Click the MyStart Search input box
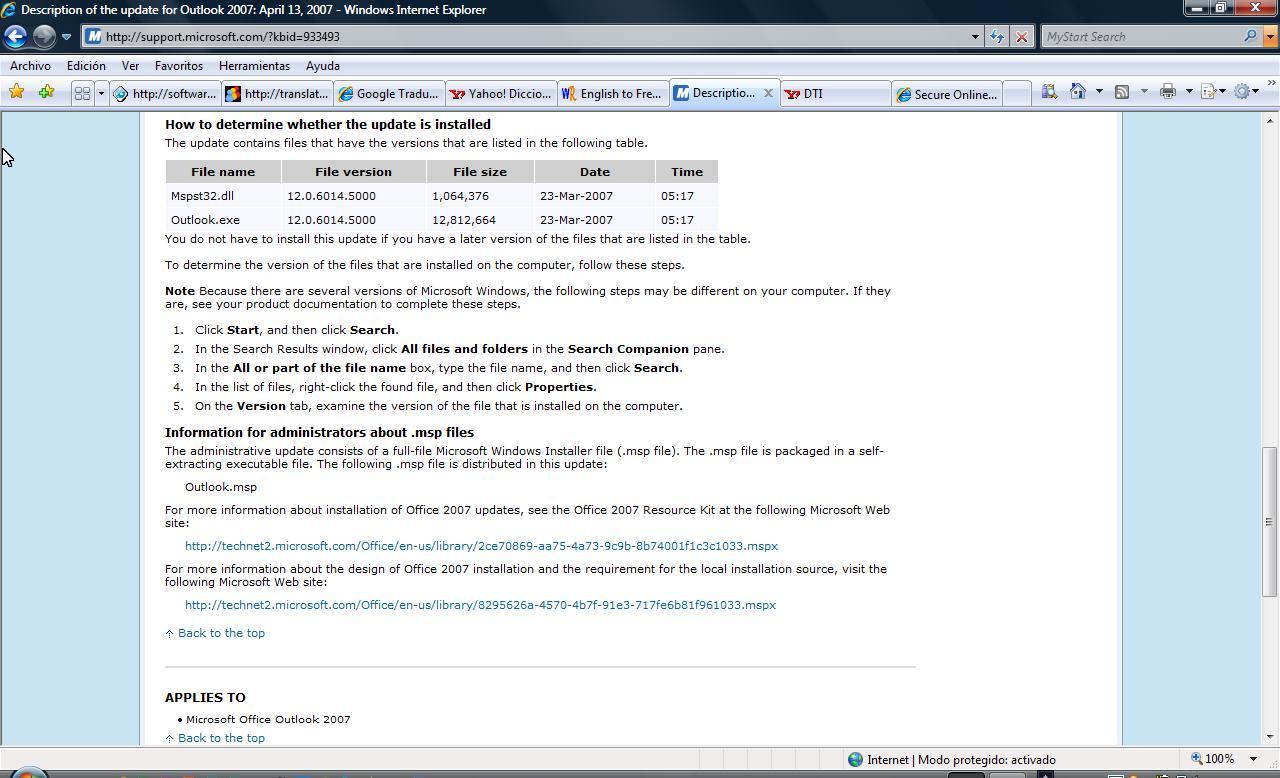 (x=1141, y=36)
